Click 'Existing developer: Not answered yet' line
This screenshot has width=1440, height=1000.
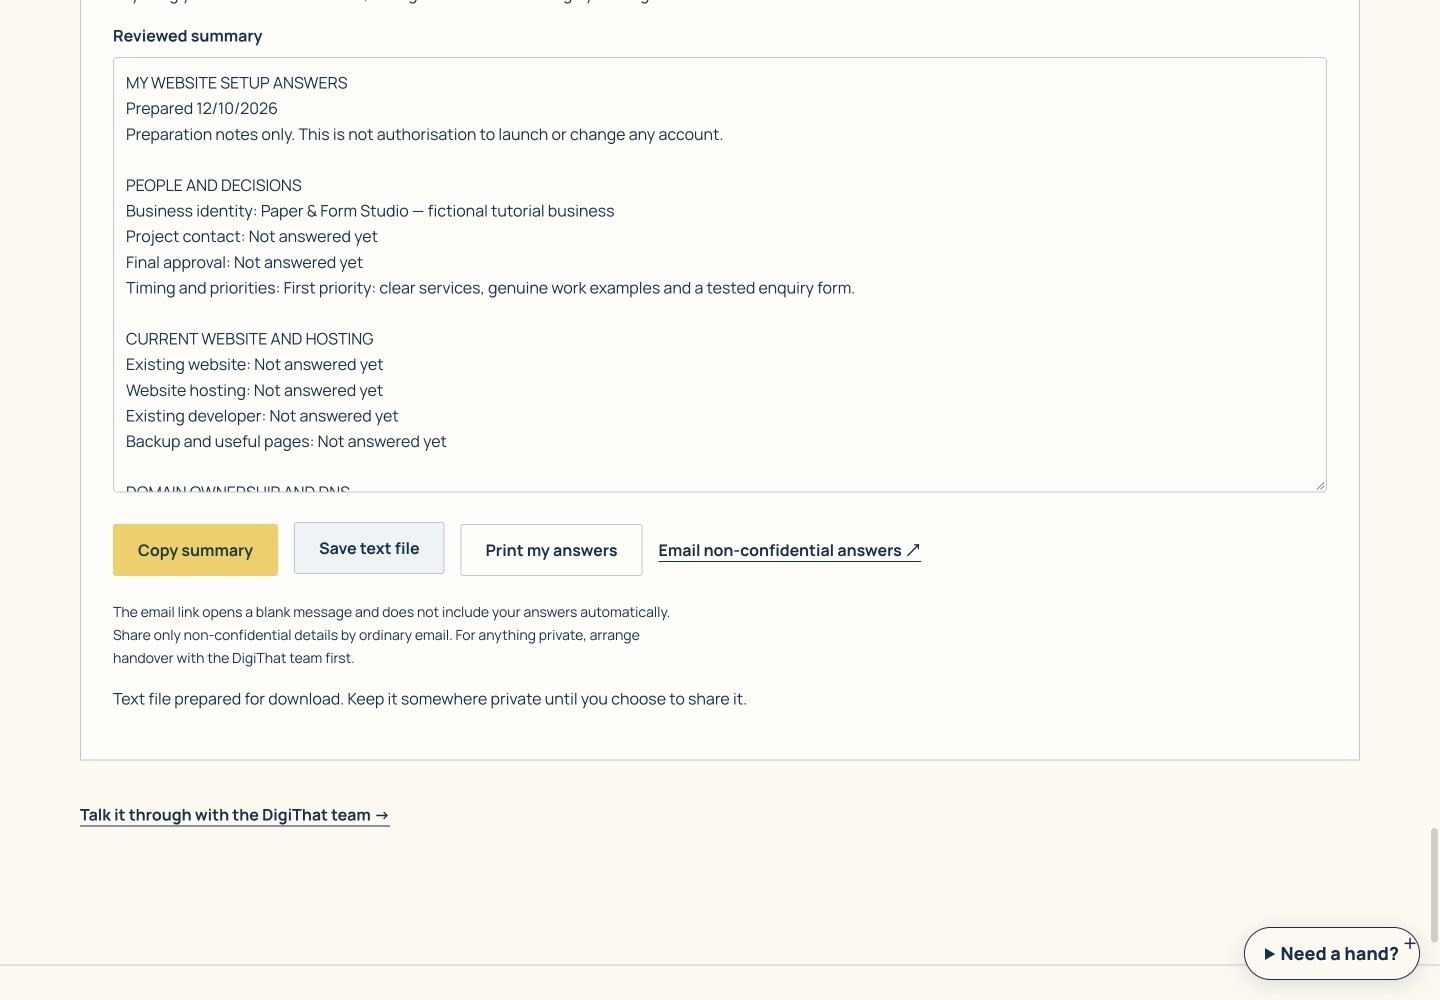tap(262, 416)
